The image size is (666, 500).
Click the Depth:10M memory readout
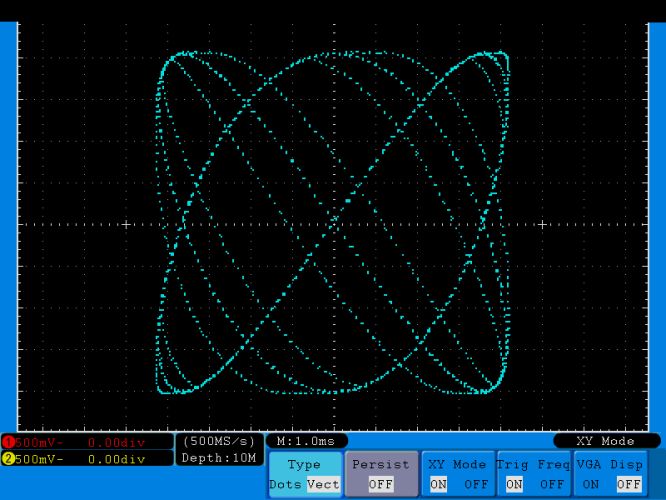pyautogui.click(x=219, y=458)
